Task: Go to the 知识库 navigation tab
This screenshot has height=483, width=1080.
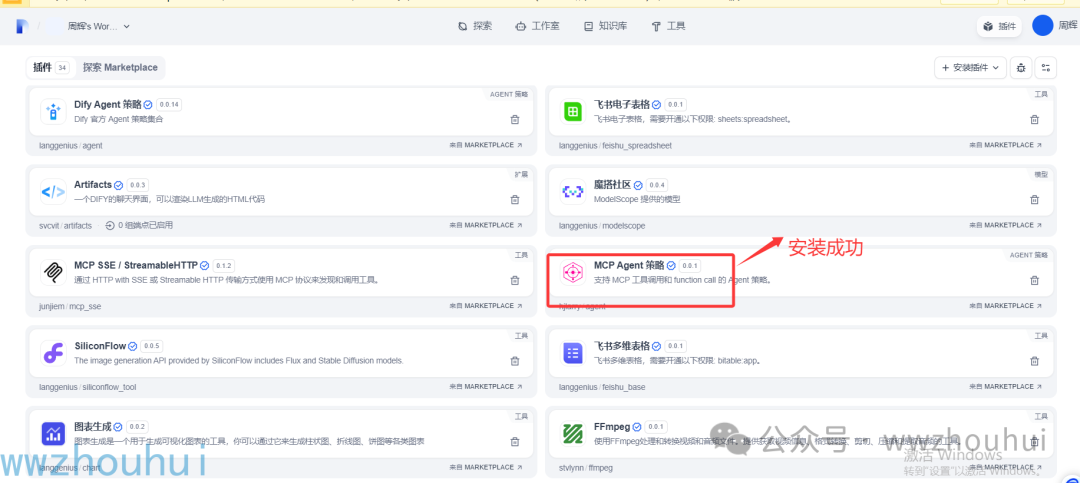Action: pyautogui.click(x=605, y=26)
